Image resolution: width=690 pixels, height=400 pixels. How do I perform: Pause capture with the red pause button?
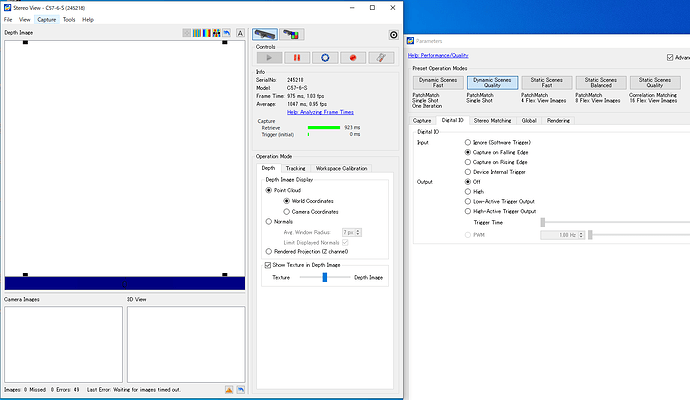click(297, 58)
